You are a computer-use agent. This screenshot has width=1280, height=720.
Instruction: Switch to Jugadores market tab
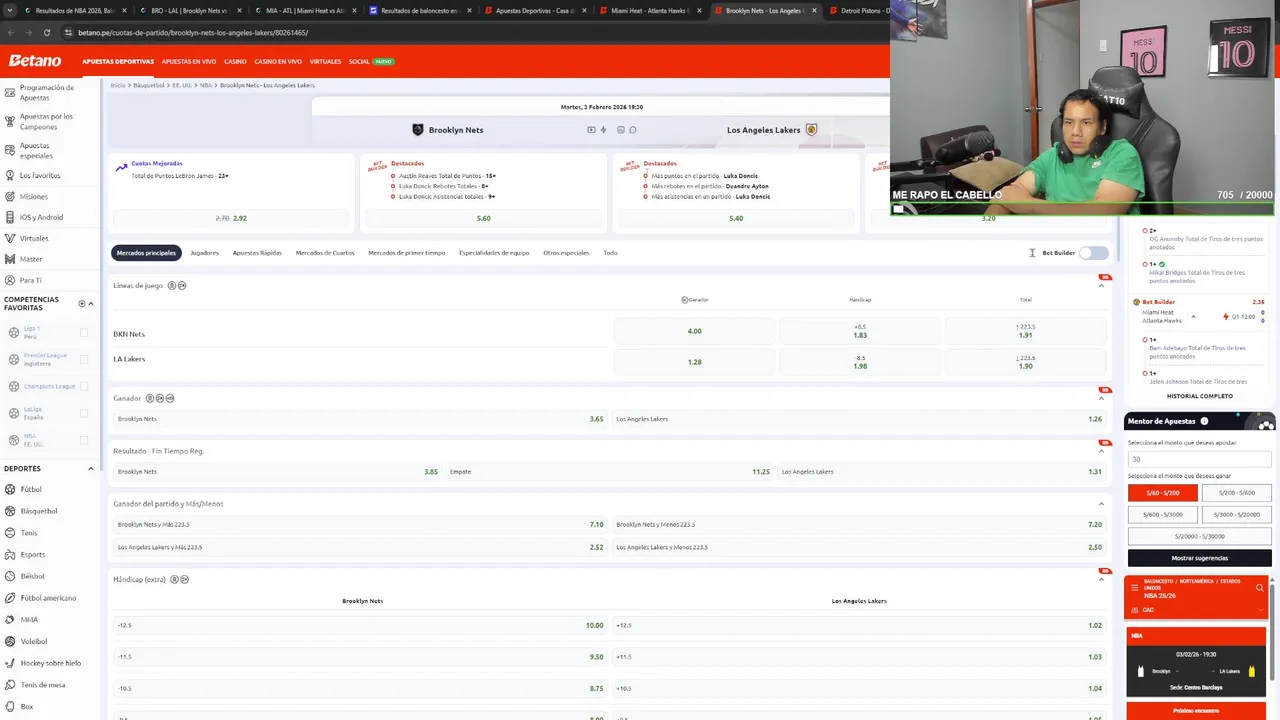(205, 253)
